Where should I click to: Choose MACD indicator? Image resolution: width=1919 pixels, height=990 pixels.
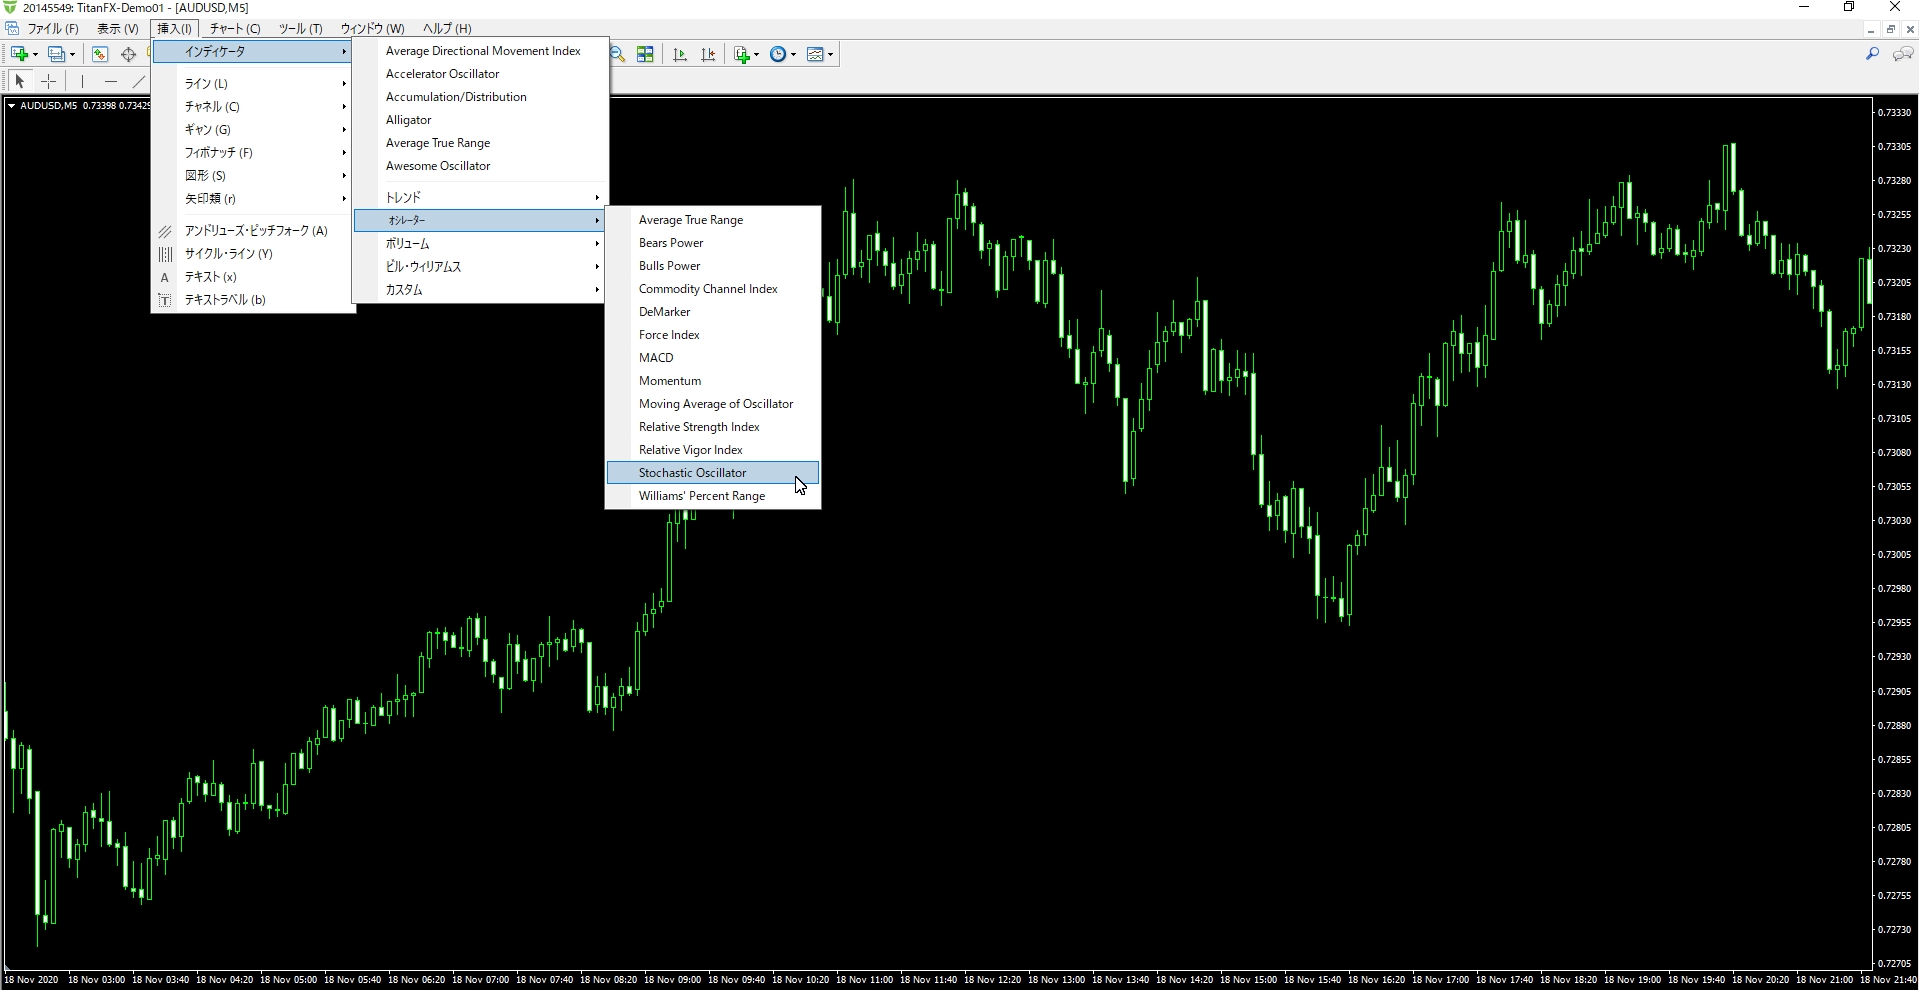click(713, 358)
